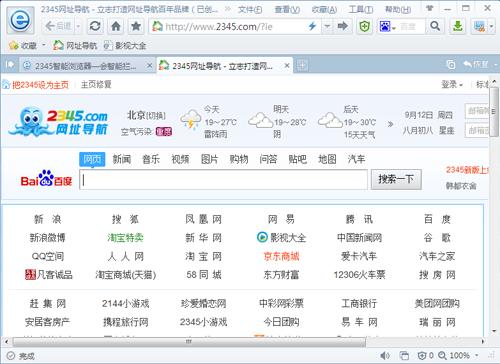Click the toolbar search magnifier icon
The height and width of the screenshot is (364, 500).
[435, 26]
